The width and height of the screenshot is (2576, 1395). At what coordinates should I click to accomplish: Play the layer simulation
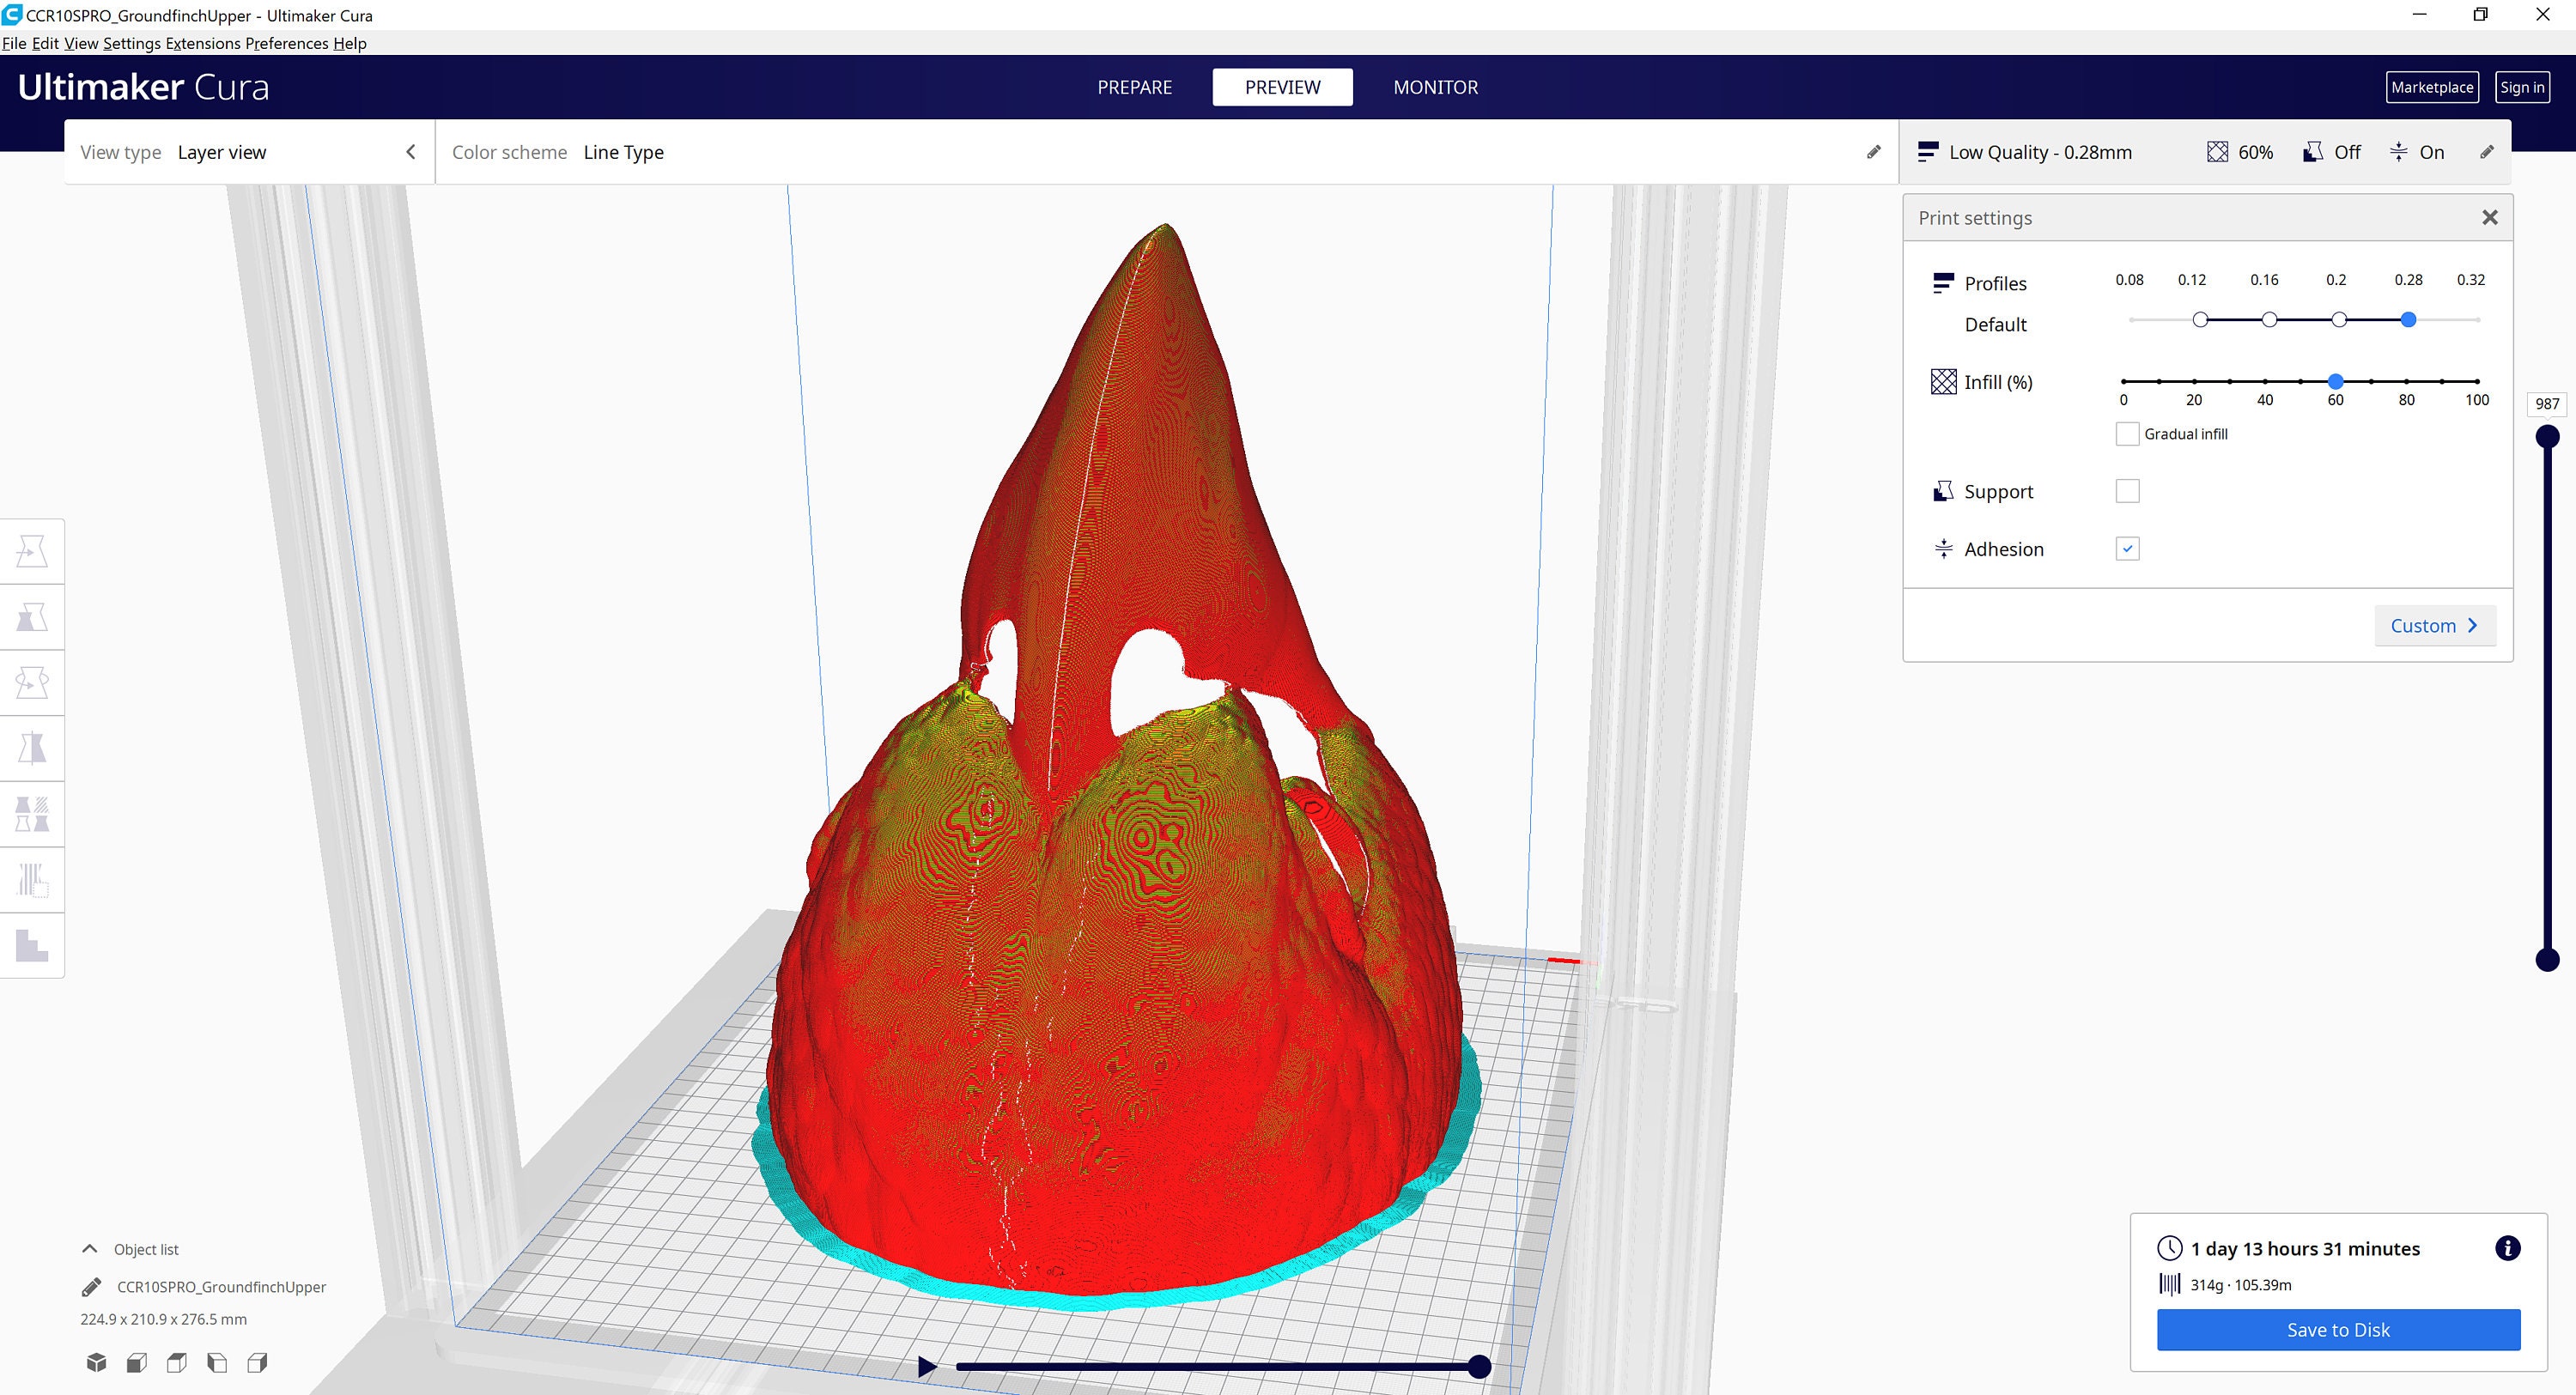point(927,1366)
